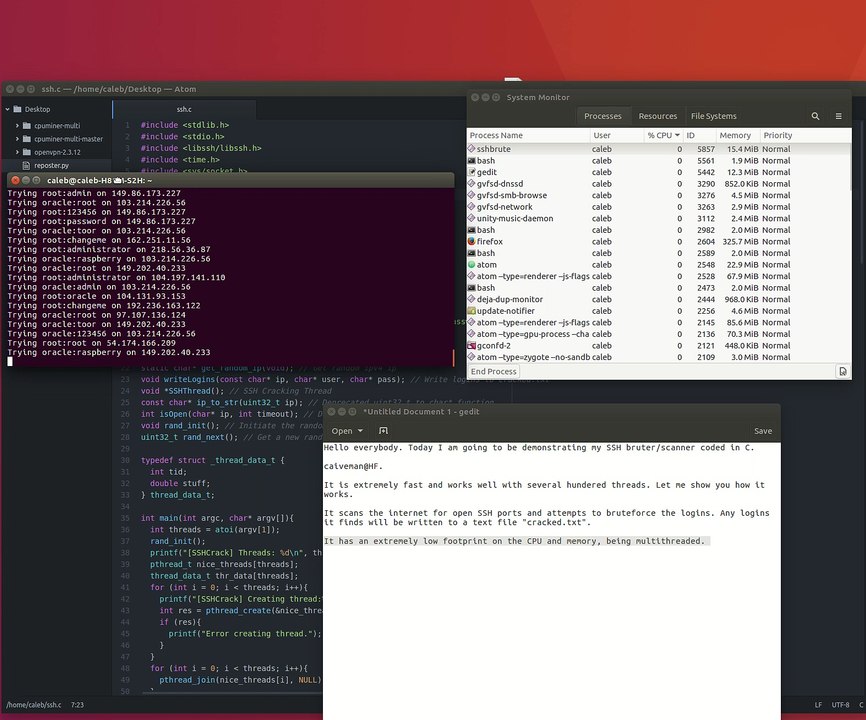This screenshot has height=720, width=866.
Task: Select the gvfsd-dnssd process row
Action: [659, 183]
